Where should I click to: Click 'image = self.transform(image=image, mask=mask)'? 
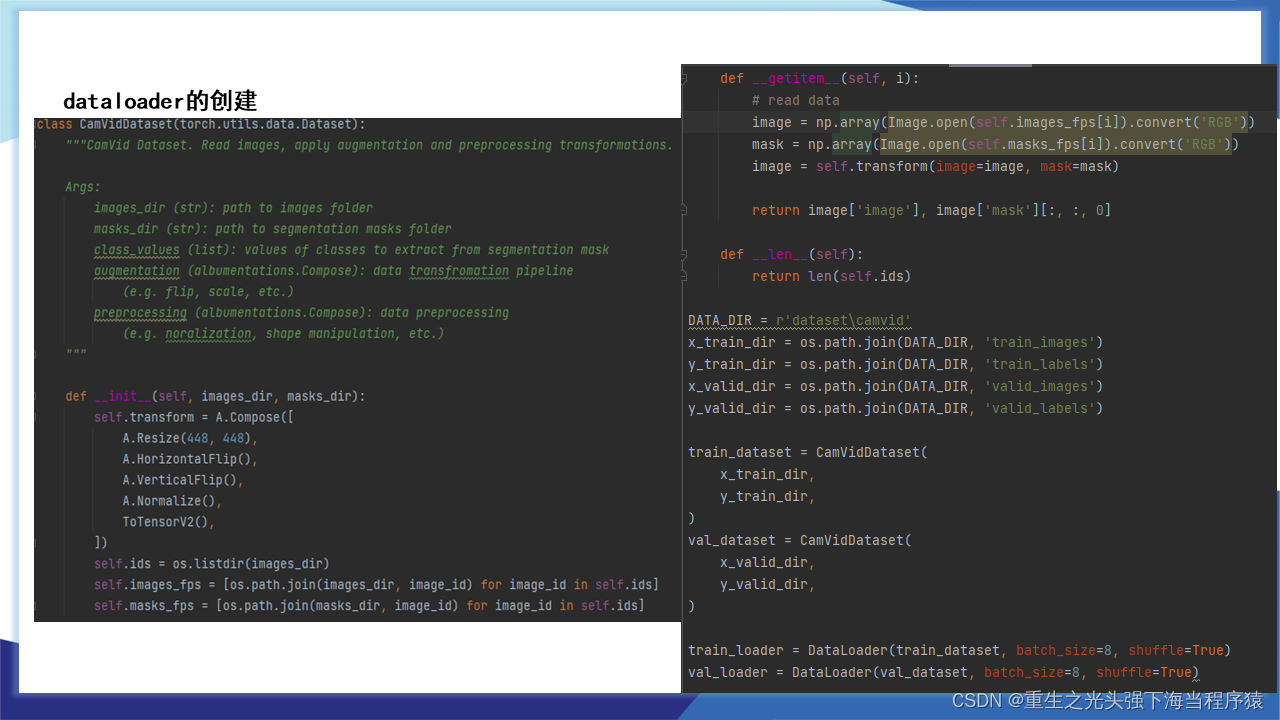(935, 167)
